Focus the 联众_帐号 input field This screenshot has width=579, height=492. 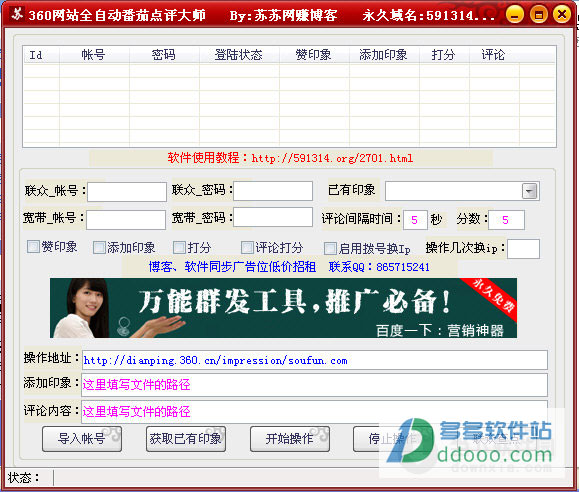point(127,192)
